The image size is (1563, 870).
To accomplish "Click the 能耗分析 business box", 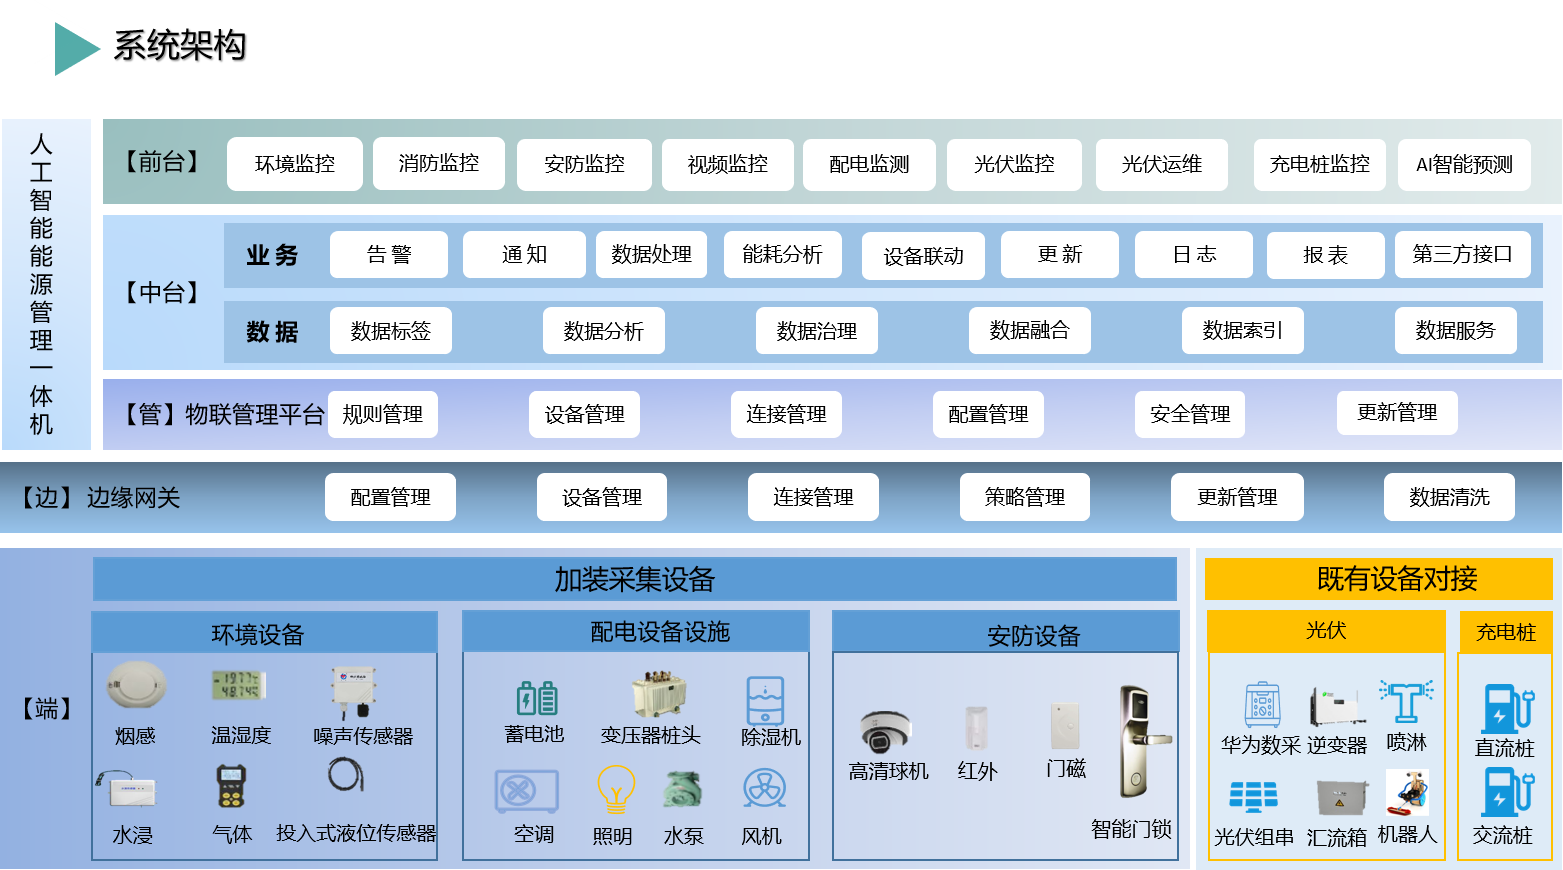I will [x=782, y=255].
